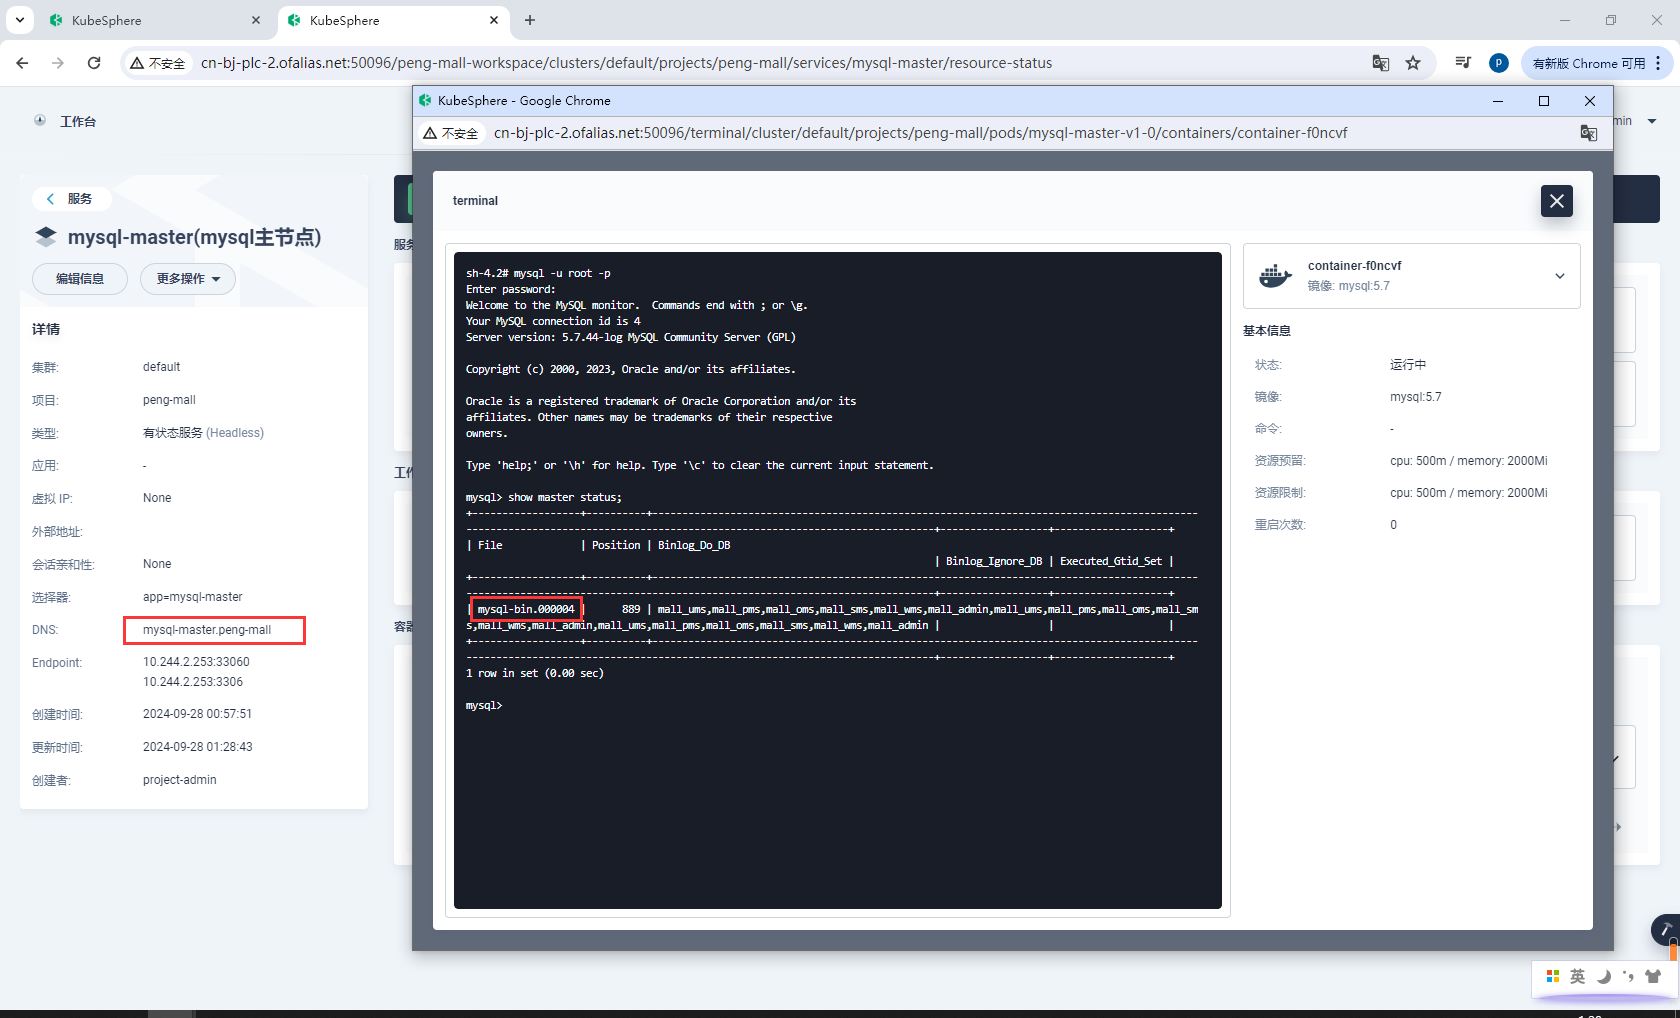Go back in main browser history
This screenshot has width=1680, height=1018.
[22, 63]
